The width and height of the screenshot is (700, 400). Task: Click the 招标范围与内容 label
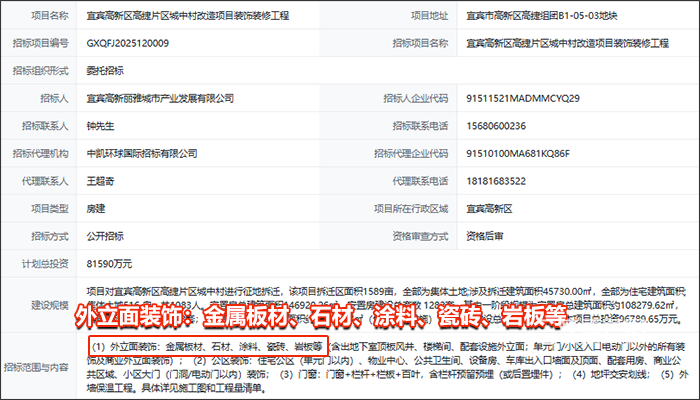tap(36, 367)
